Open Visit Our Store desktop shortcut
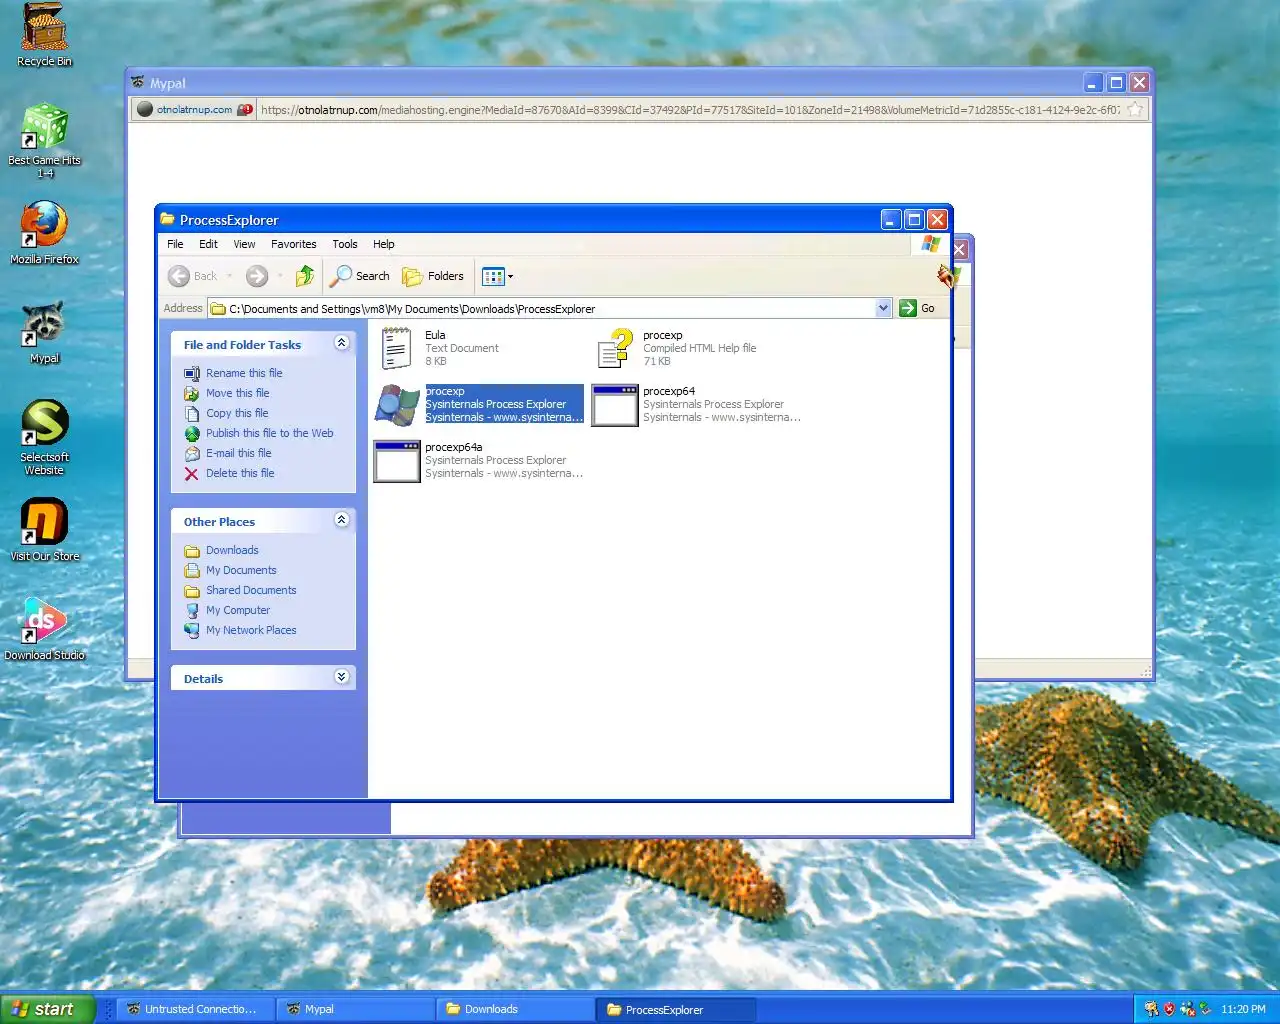 point(45,530)
